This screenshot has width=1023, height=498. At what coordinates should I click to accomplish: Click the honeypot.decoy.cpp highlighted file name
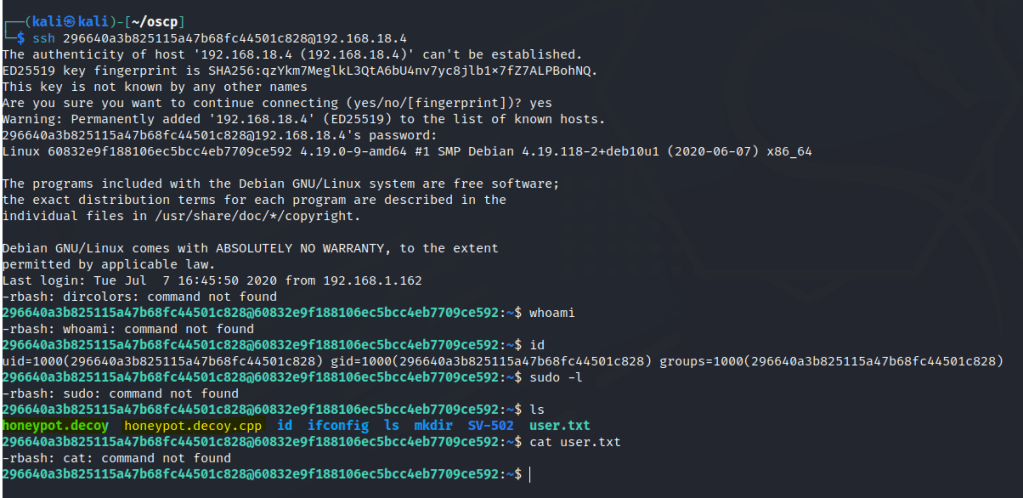point(190,426)
